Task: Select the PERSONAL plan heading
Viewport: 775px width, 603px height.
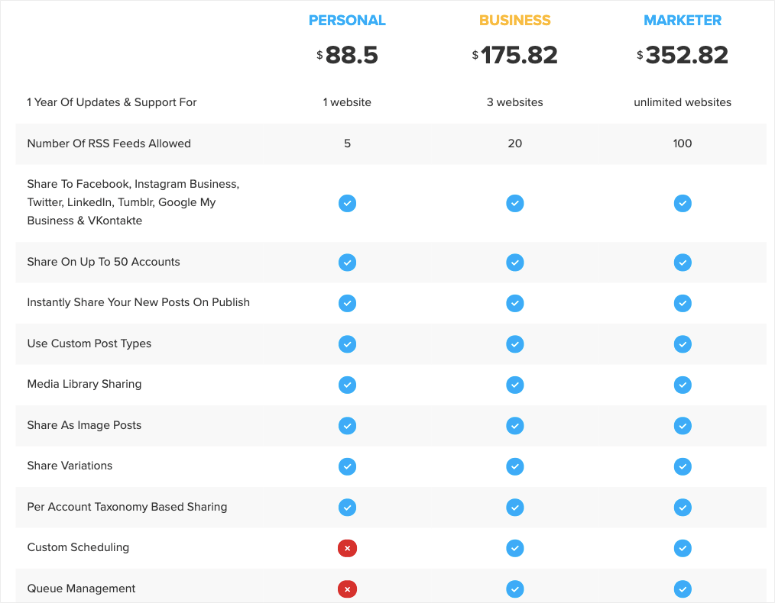Action: pyautogui.click(x=347, y=20)
